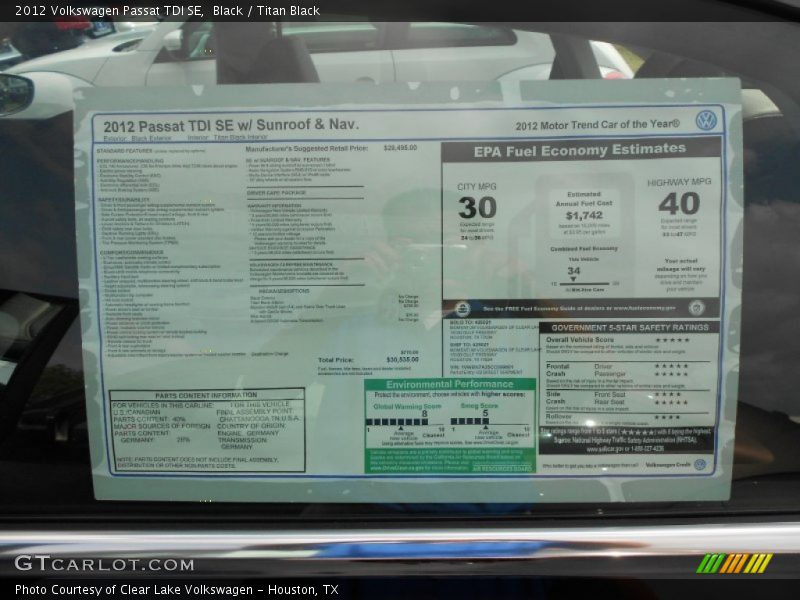Click the Frontal Crash Driver star rating
This screenshot has height=600, width=800.
coord(671,366)
